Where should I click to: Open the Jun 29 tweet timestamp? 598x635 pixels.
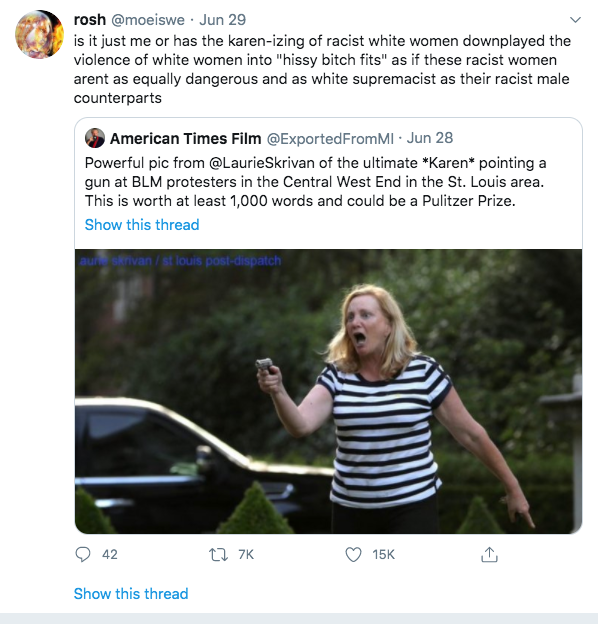point(222,20)
